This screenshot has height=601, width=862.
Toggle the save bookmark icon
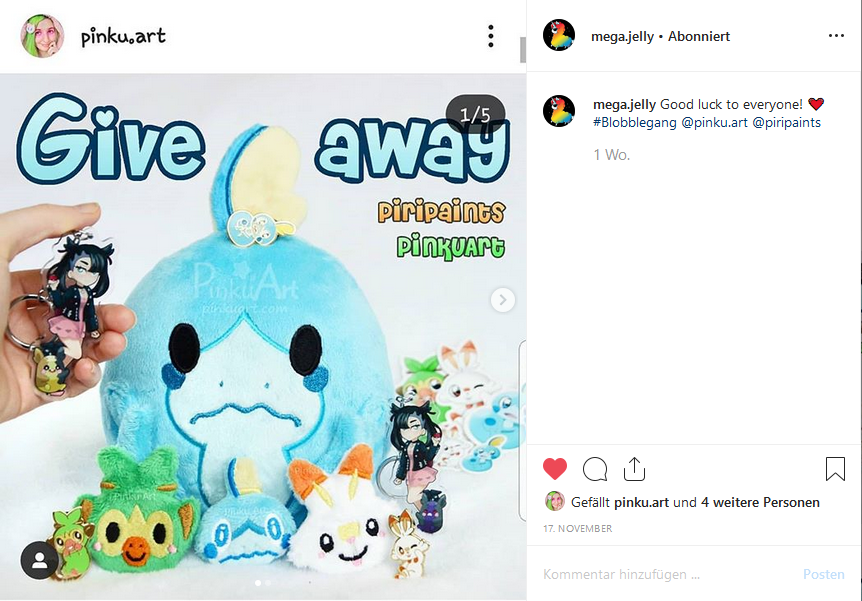(x=835, y=469)
